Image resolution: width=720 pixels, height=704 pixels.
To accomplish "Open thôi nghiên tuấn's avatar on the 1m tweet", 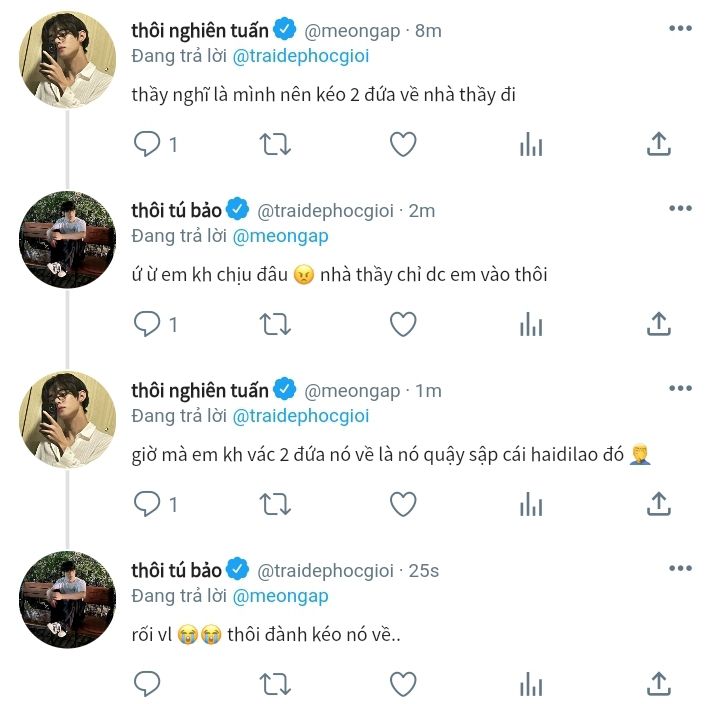I will pos(68,419).
